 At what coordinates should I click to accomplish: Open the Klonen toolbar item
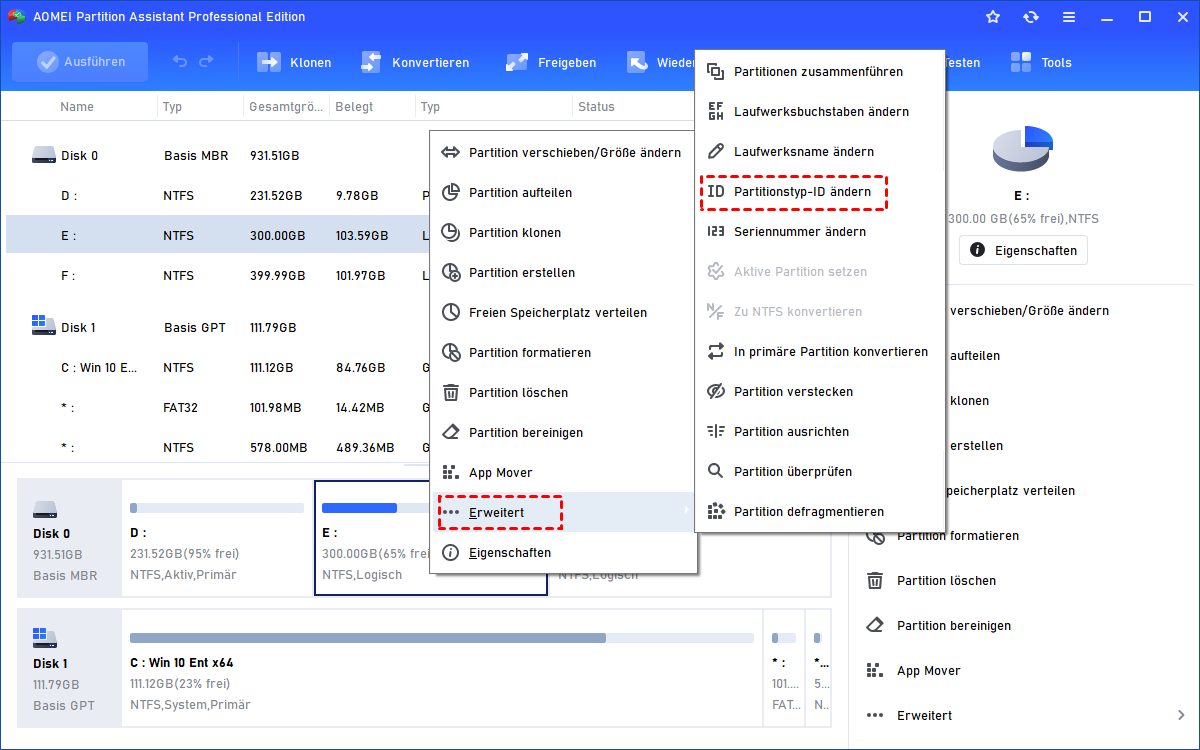coord(295,62)
